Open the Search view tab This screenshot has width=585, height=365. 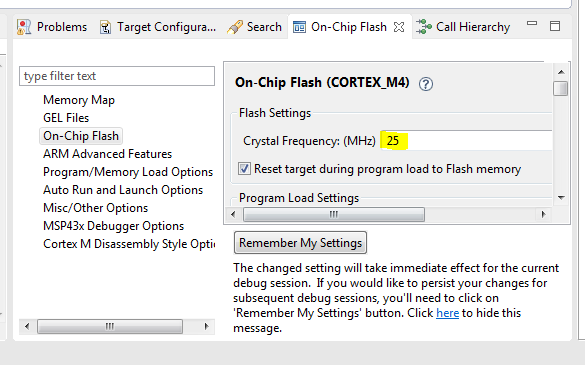(x=254, y=27)
